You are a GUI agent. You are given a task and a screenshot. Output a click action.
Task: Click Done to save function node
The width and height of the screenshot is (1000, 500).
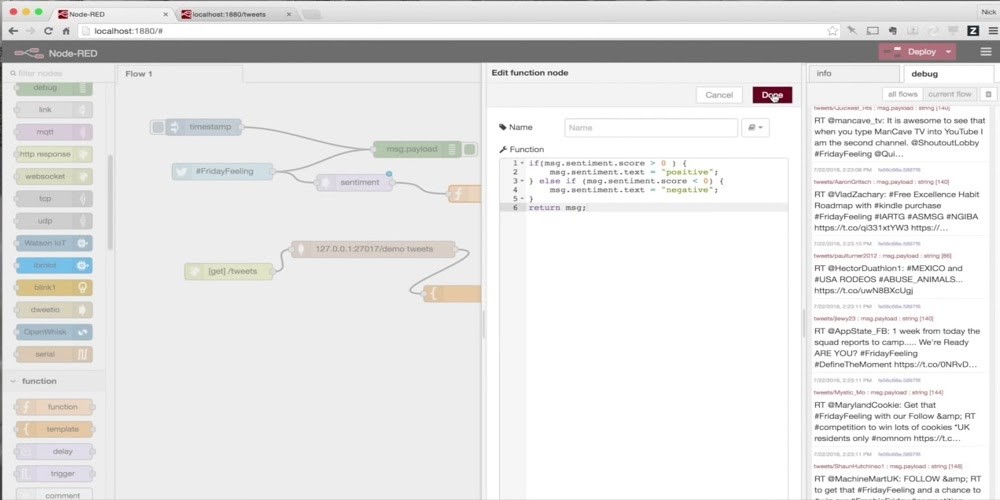pos(772,95)
